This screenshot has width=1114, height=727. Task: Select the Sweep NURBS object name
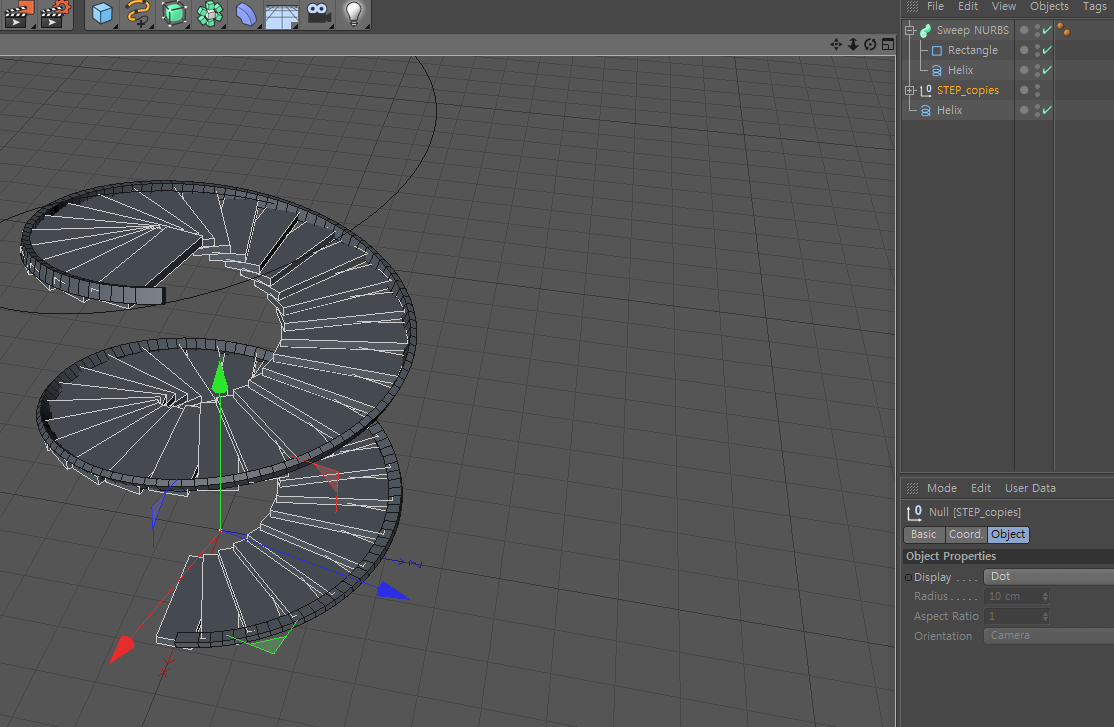[973, 30]
